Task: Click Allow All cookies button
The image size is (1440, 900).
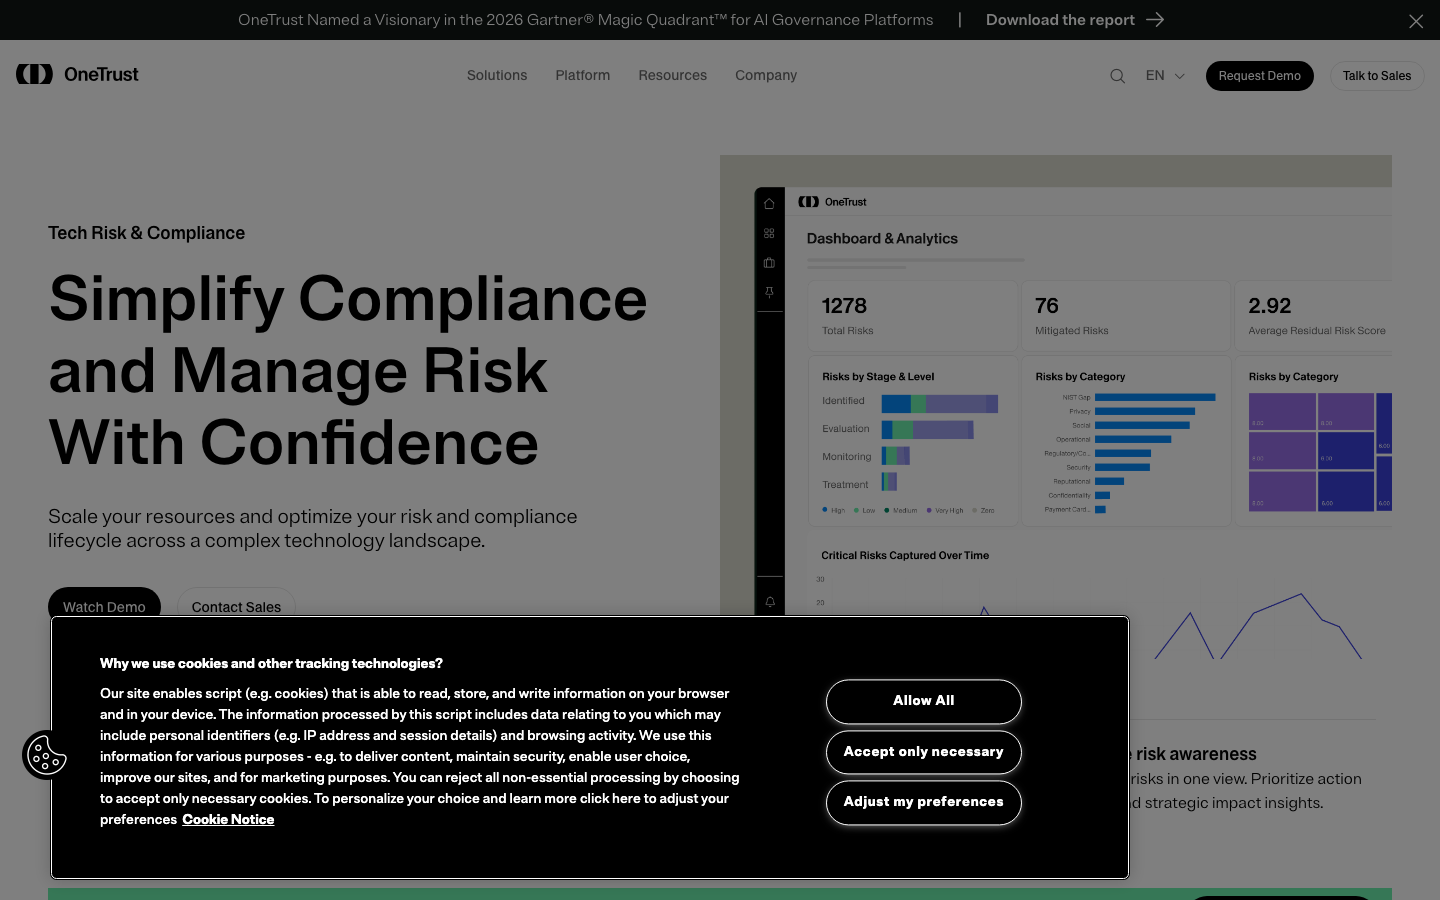Action: tap(924, 701)
